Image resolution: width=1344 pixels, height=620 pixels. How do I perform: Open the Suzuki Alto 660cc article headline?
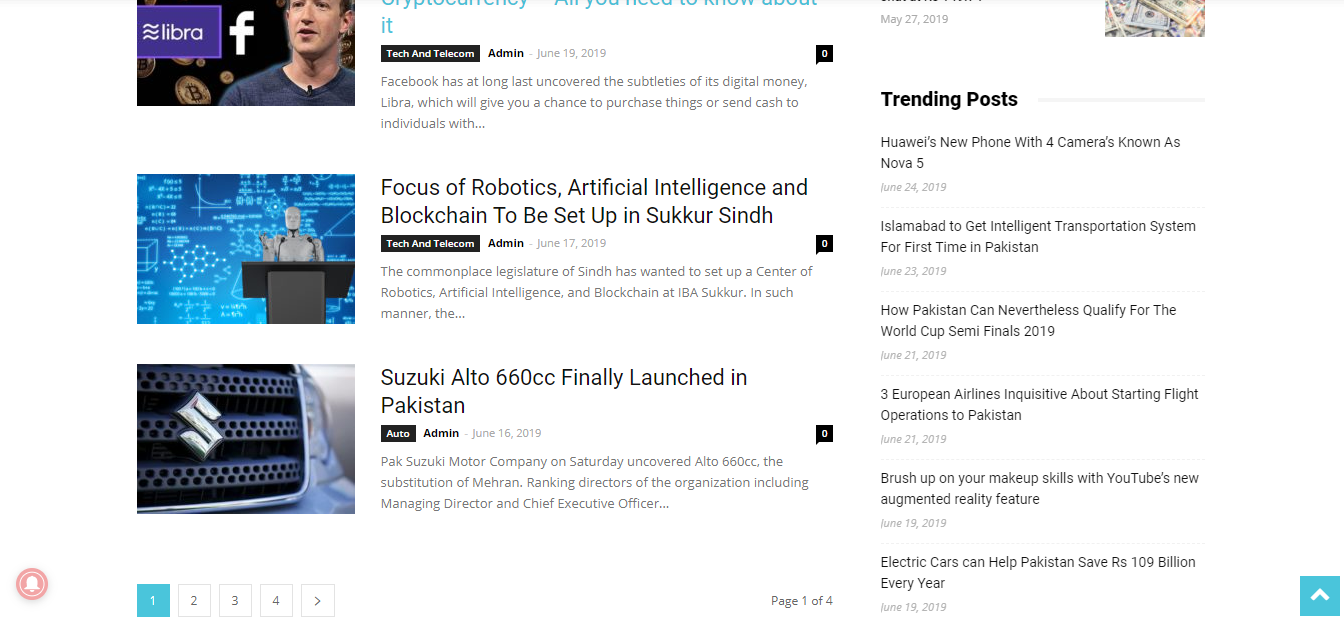(563, 391)
